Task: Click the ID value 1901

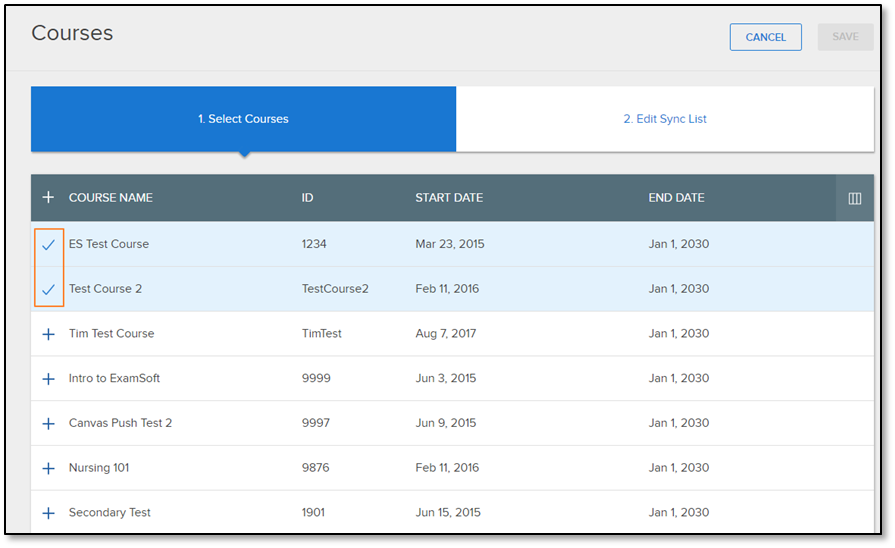Action: click(313, 512)
